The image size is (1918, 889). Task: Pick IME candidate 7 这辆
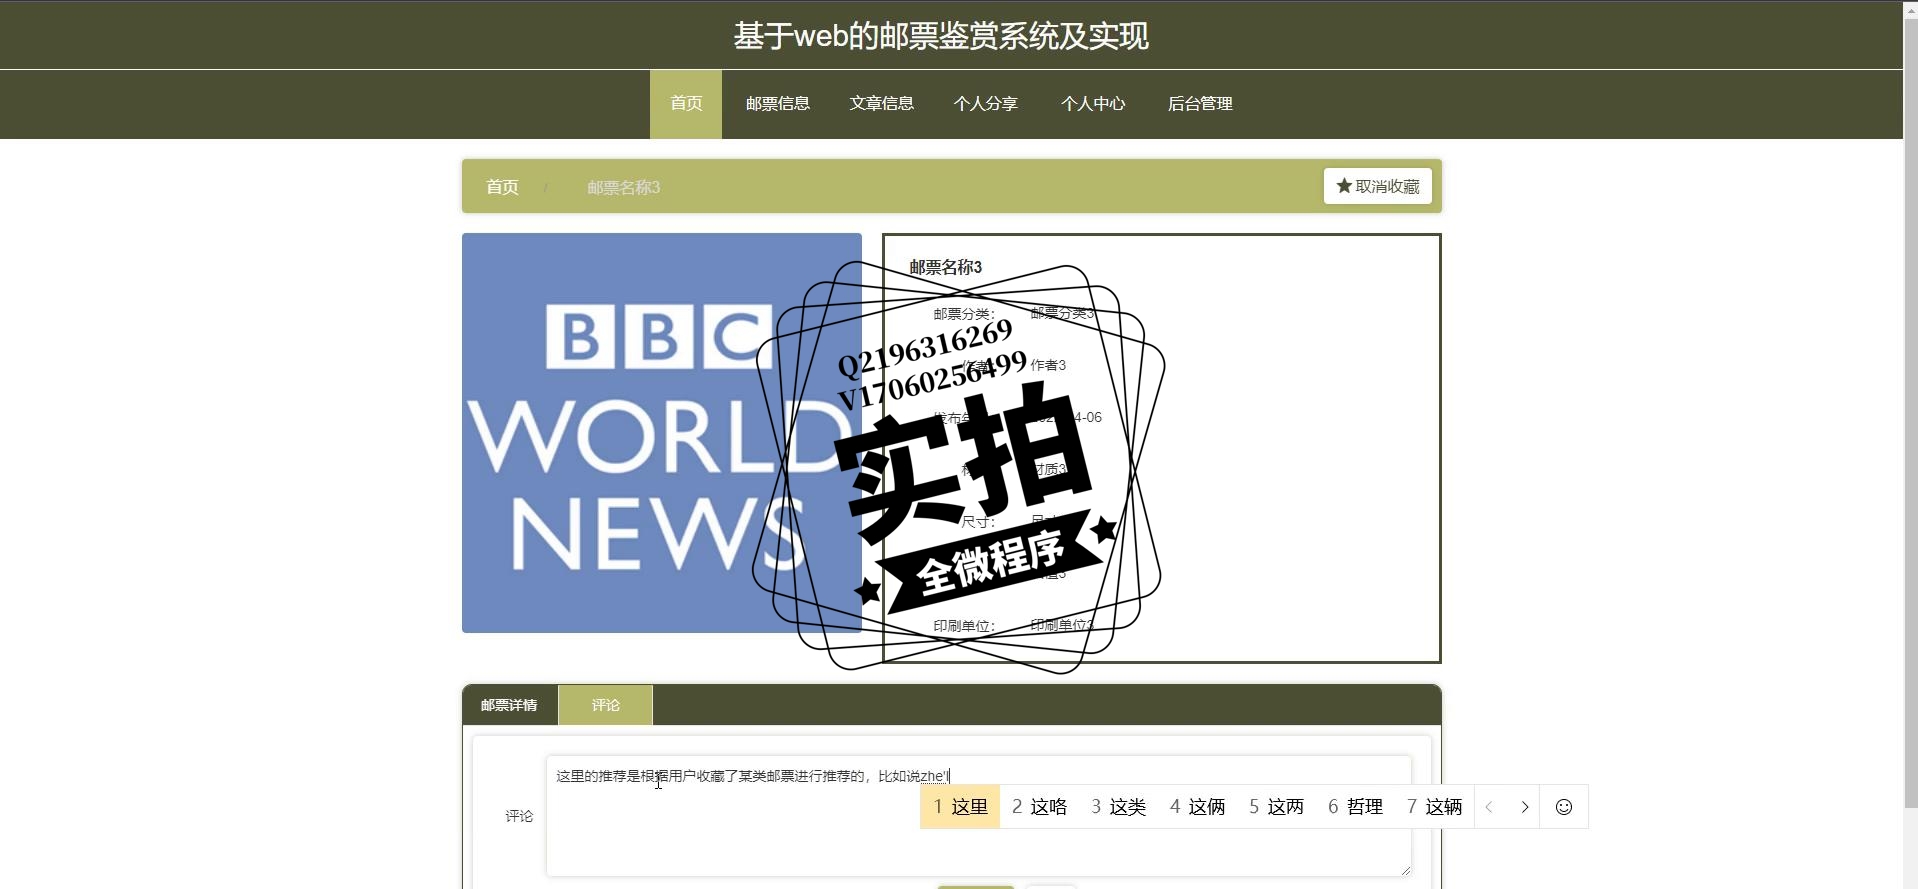pyautogui.click(x=1434, y=807)
